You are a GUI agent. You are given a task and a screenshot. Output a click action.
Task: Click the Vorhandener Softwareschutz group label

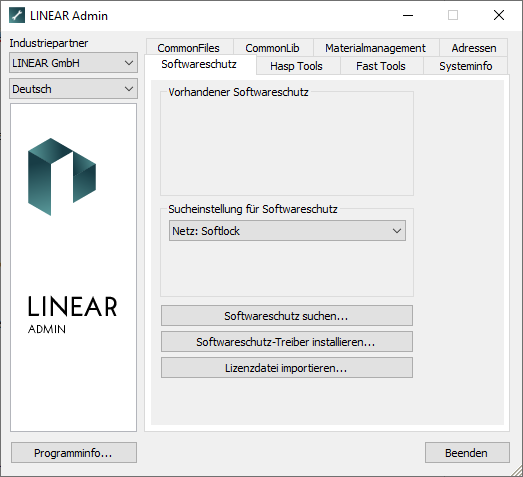tap(238, 92)
